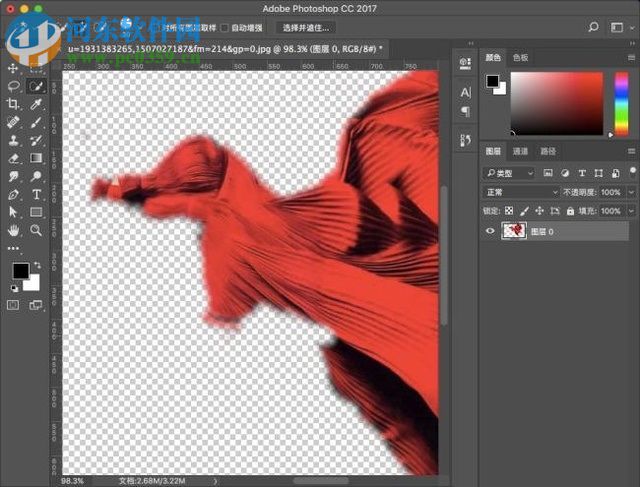Switch to the 色板 swatches tab
640x487 pixels.
click(521, 58)
